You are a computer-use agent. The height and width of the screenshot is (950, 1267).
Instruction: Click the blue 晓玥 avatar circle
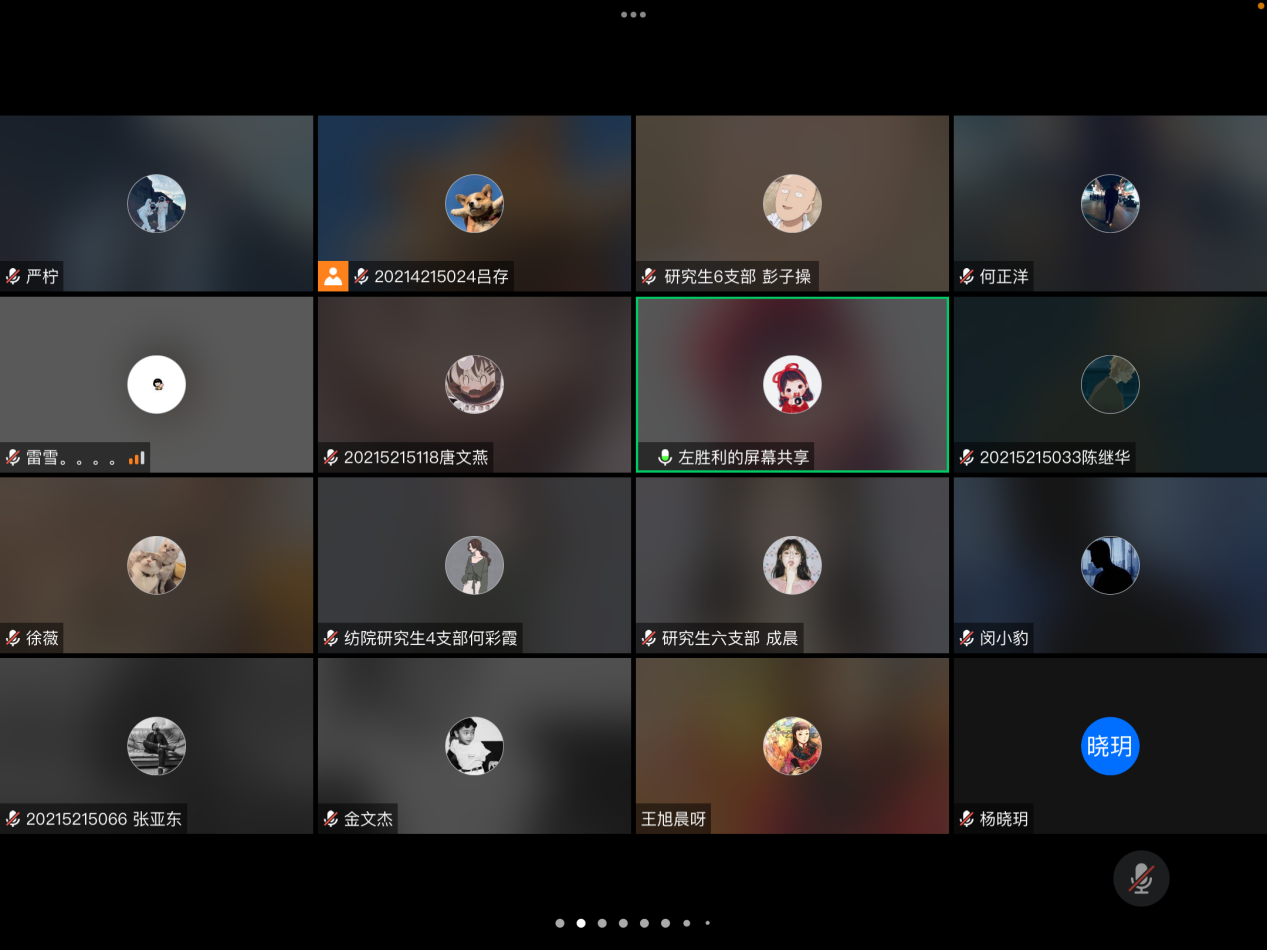[1110, 746]
